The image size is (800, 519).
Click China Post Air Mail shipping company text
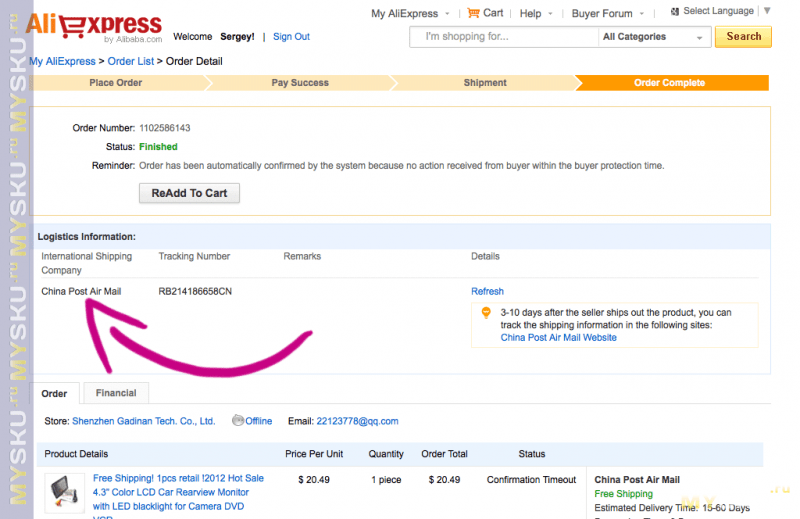click(x=81, y=291)
